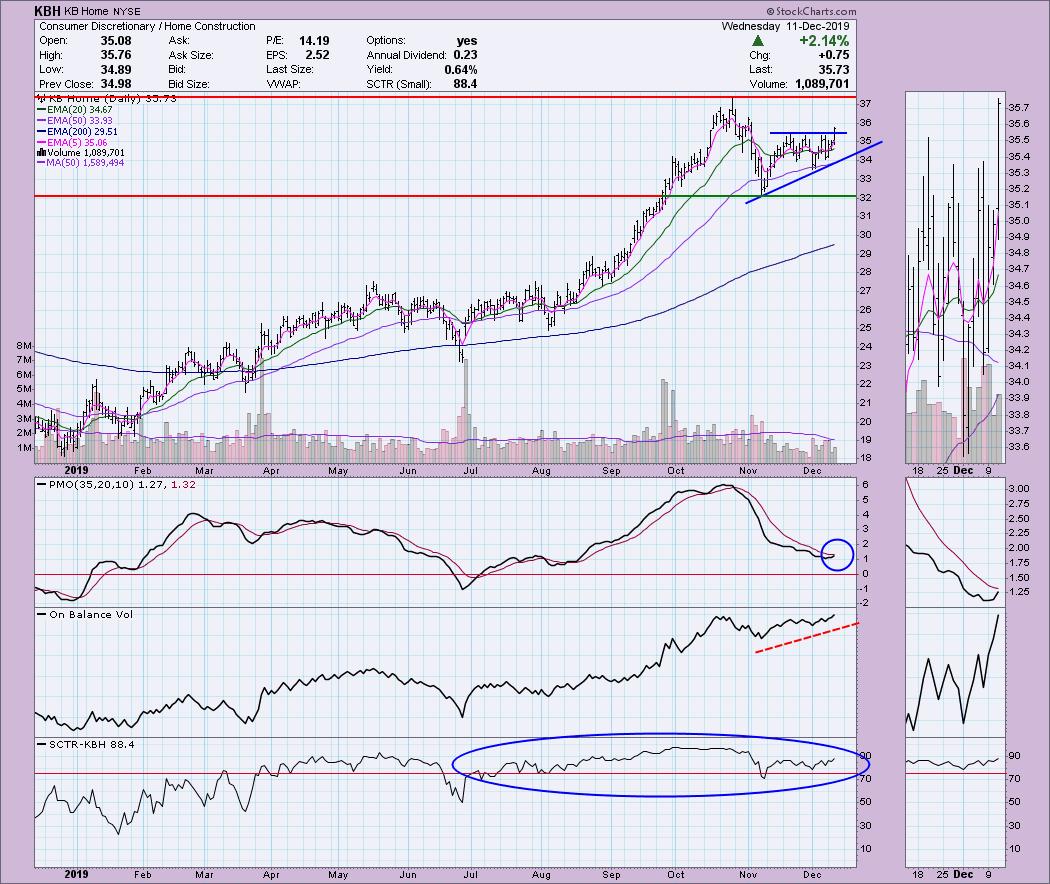Click the green up-triangle change indicator
The height and width of the screenshot is (884, 1050).
coord(757,41)
